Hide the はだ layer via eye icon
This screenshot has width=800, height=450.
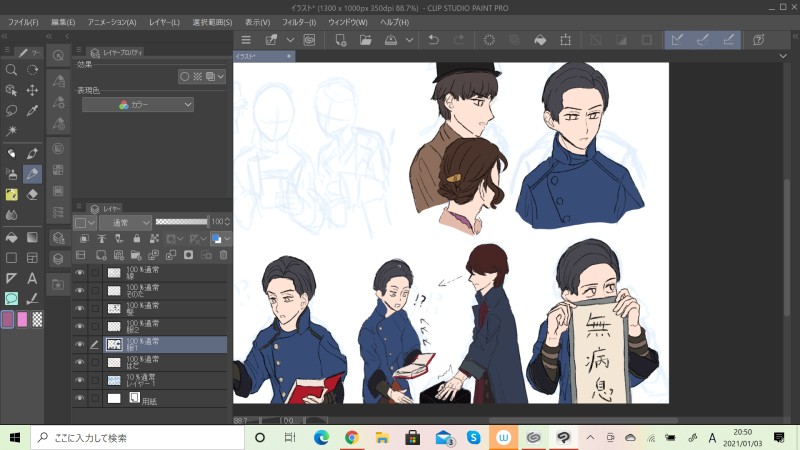pos(80,362)
